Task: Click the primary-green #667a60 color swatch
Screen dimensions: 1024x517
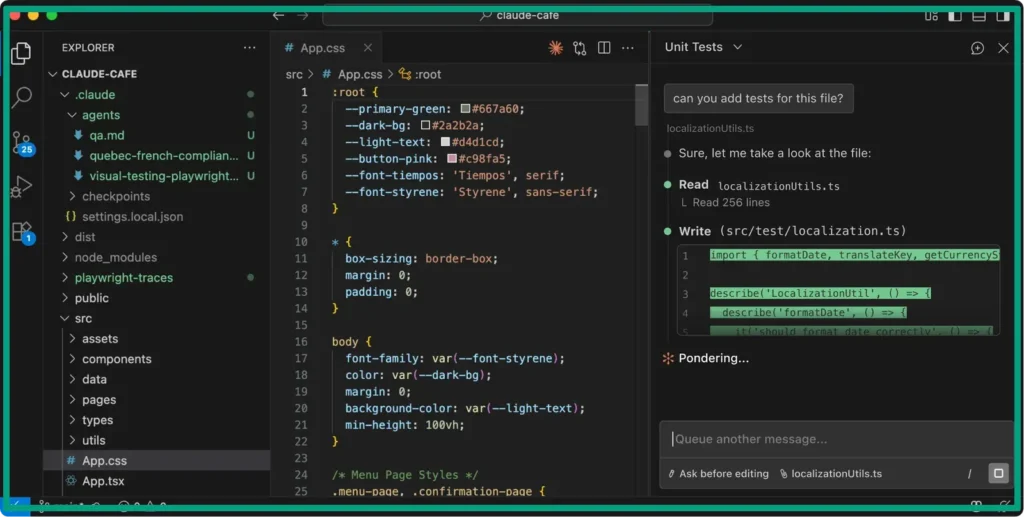Action: click(x=465, y=108)
